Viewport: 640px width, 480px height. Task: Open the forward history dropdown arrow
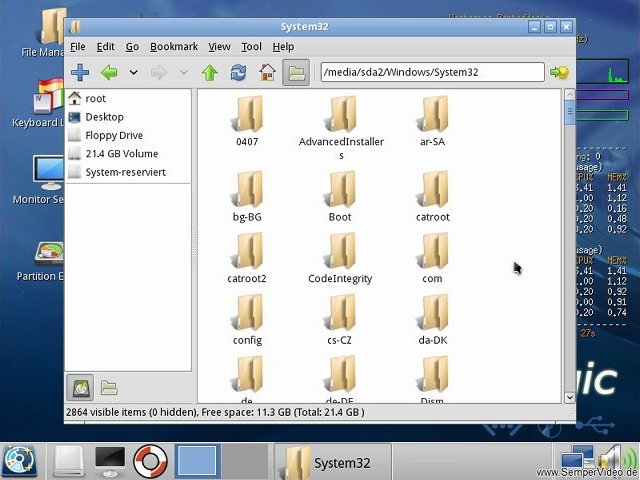[183, 72]
